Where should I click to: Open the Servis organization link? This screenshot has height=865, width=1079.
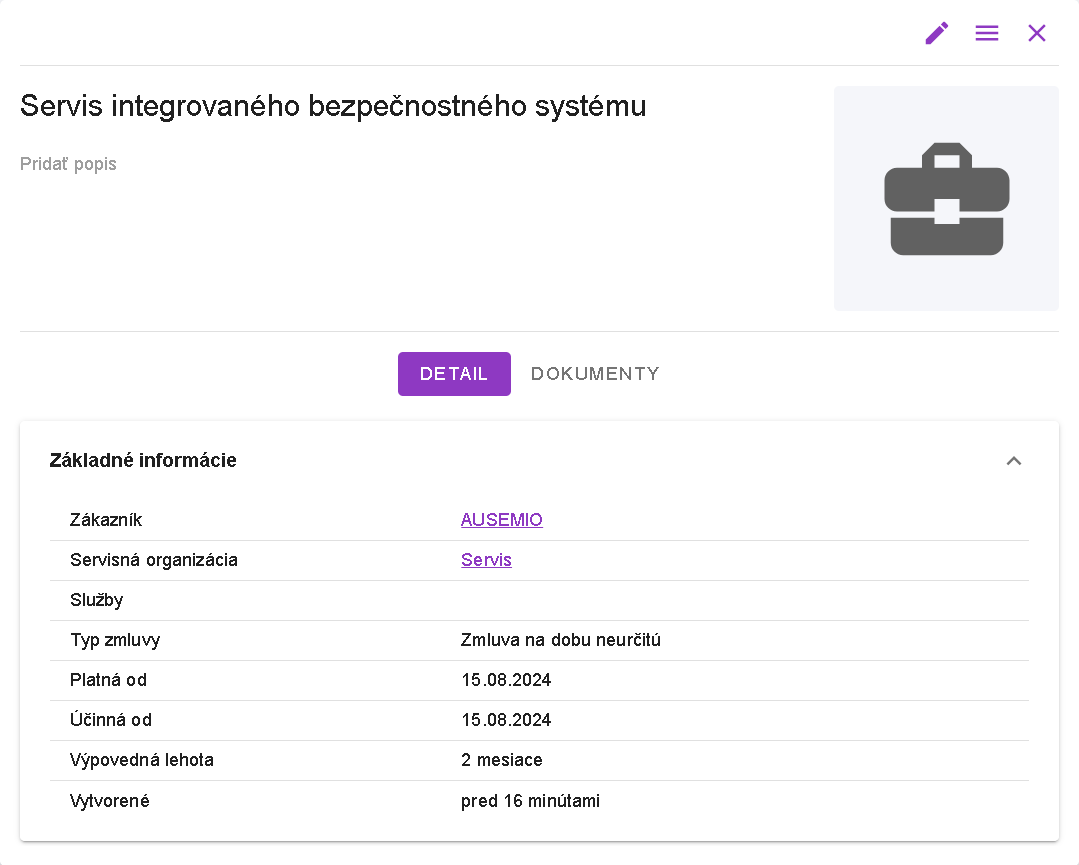coord(486,560)
